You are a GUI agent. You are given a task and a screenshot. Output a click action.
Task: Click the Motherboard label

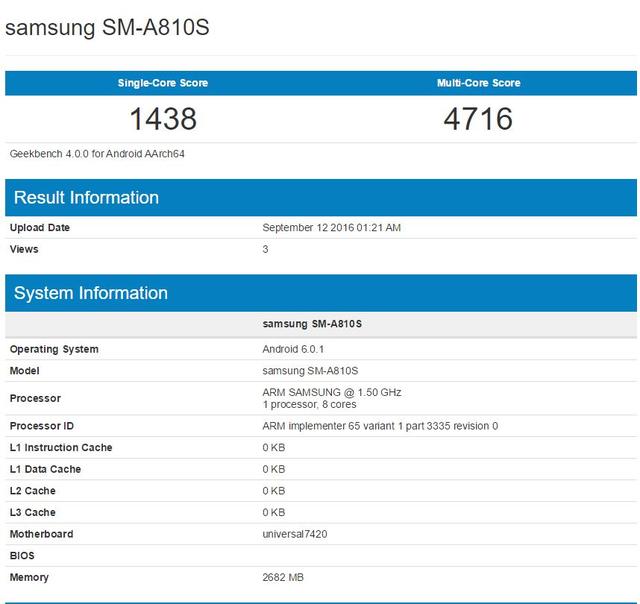coord(42,534)
